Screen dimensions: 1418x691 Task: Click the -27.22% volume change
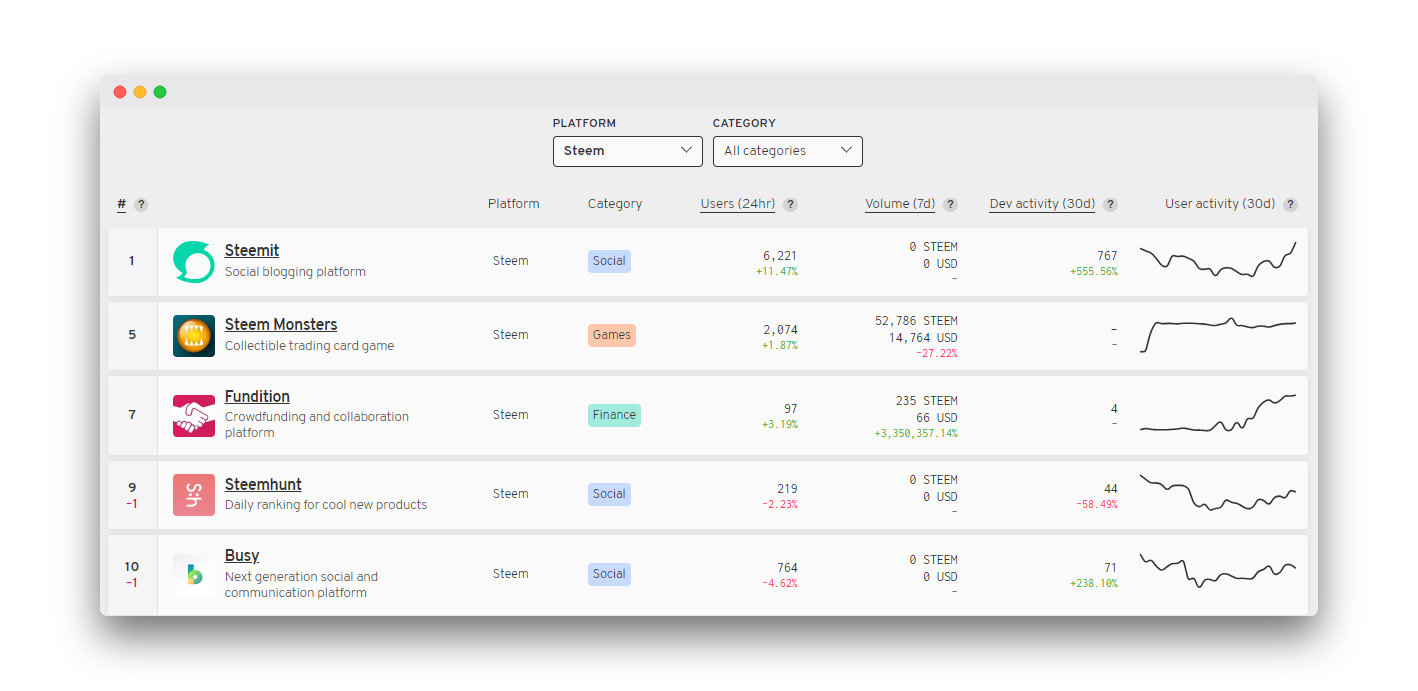tap(936, 354)
